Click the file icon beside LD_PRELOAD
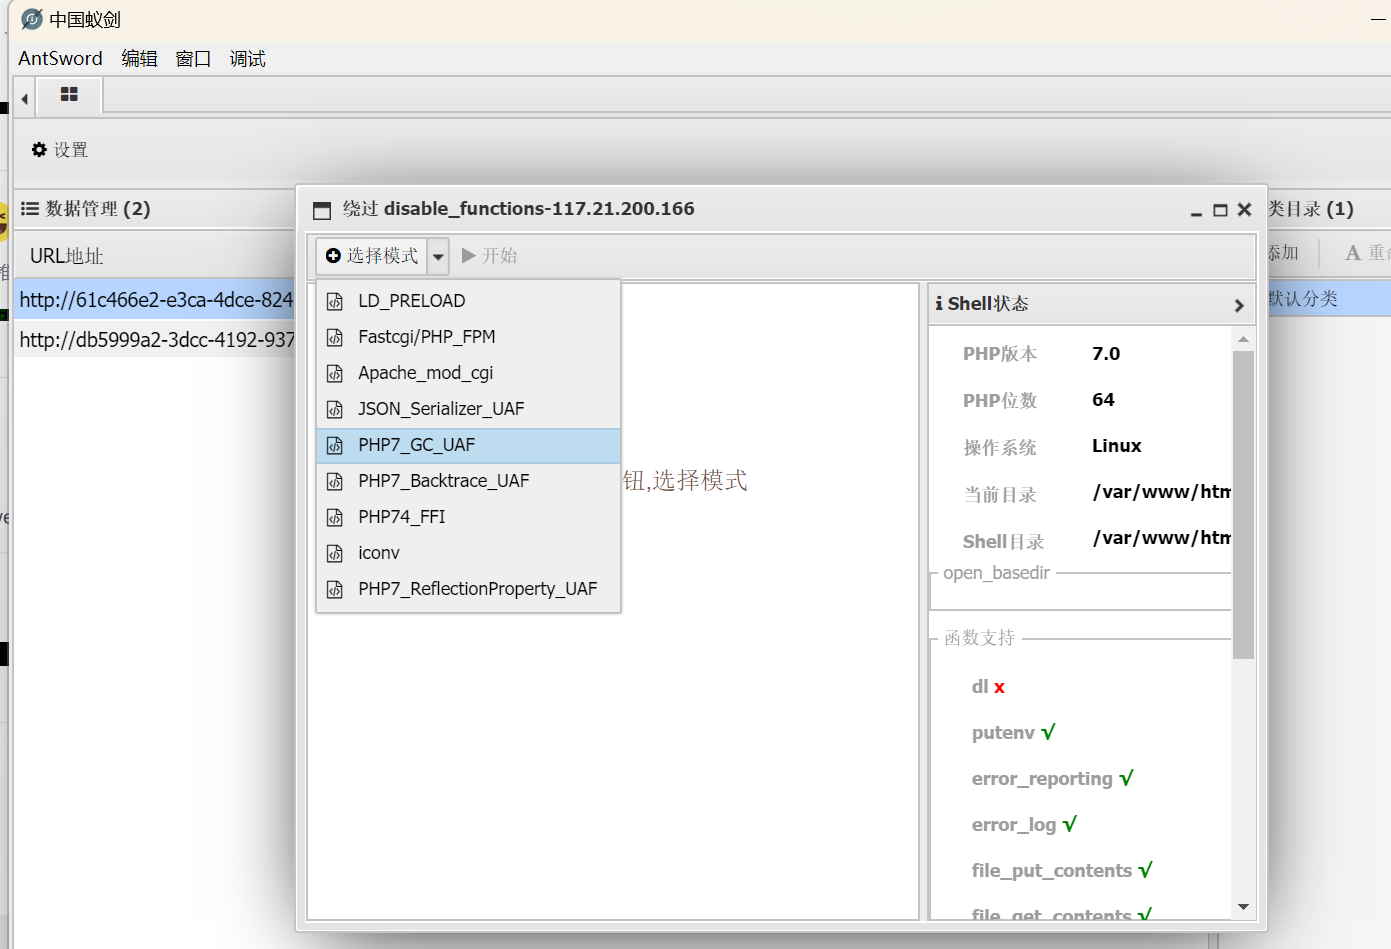Screen dimensions: 1391x949 pos(335,301)
